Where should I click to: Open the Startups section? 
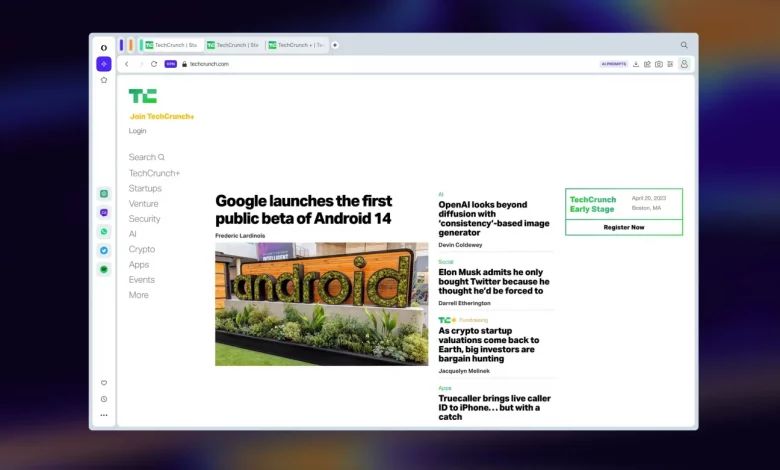145,188
